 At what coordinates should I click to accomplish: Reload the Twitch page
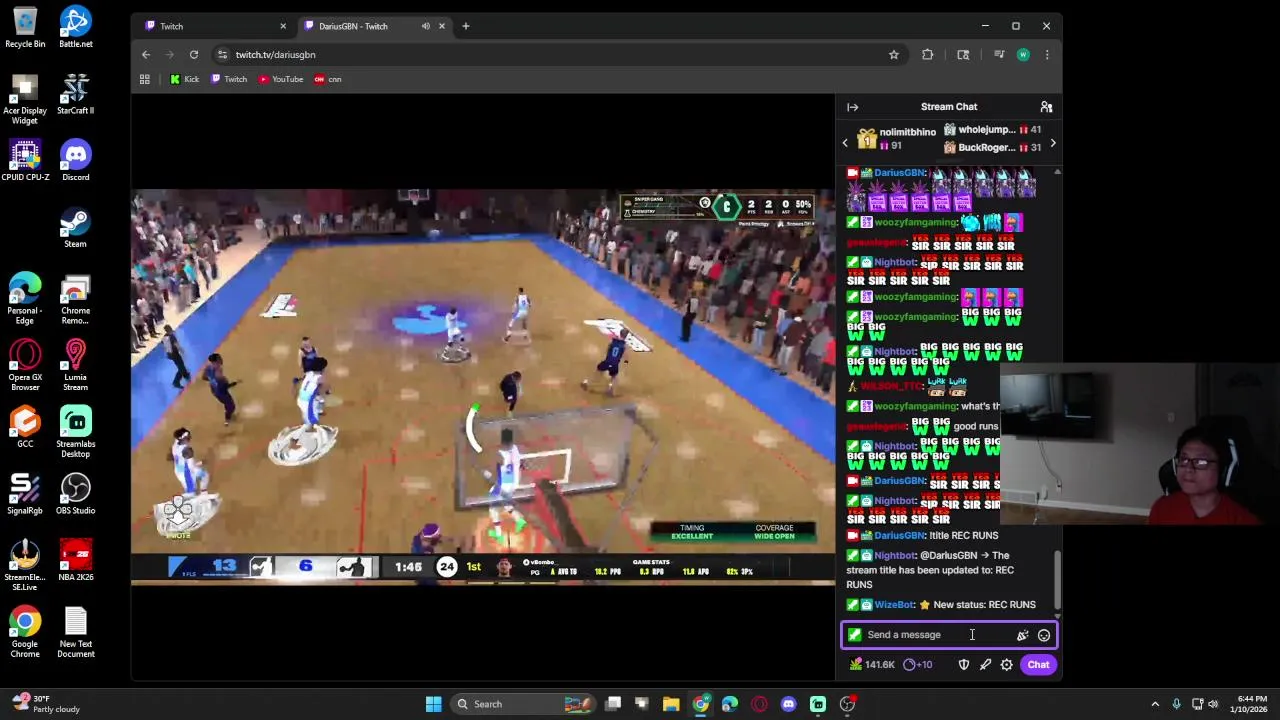(x=194, y=55)
